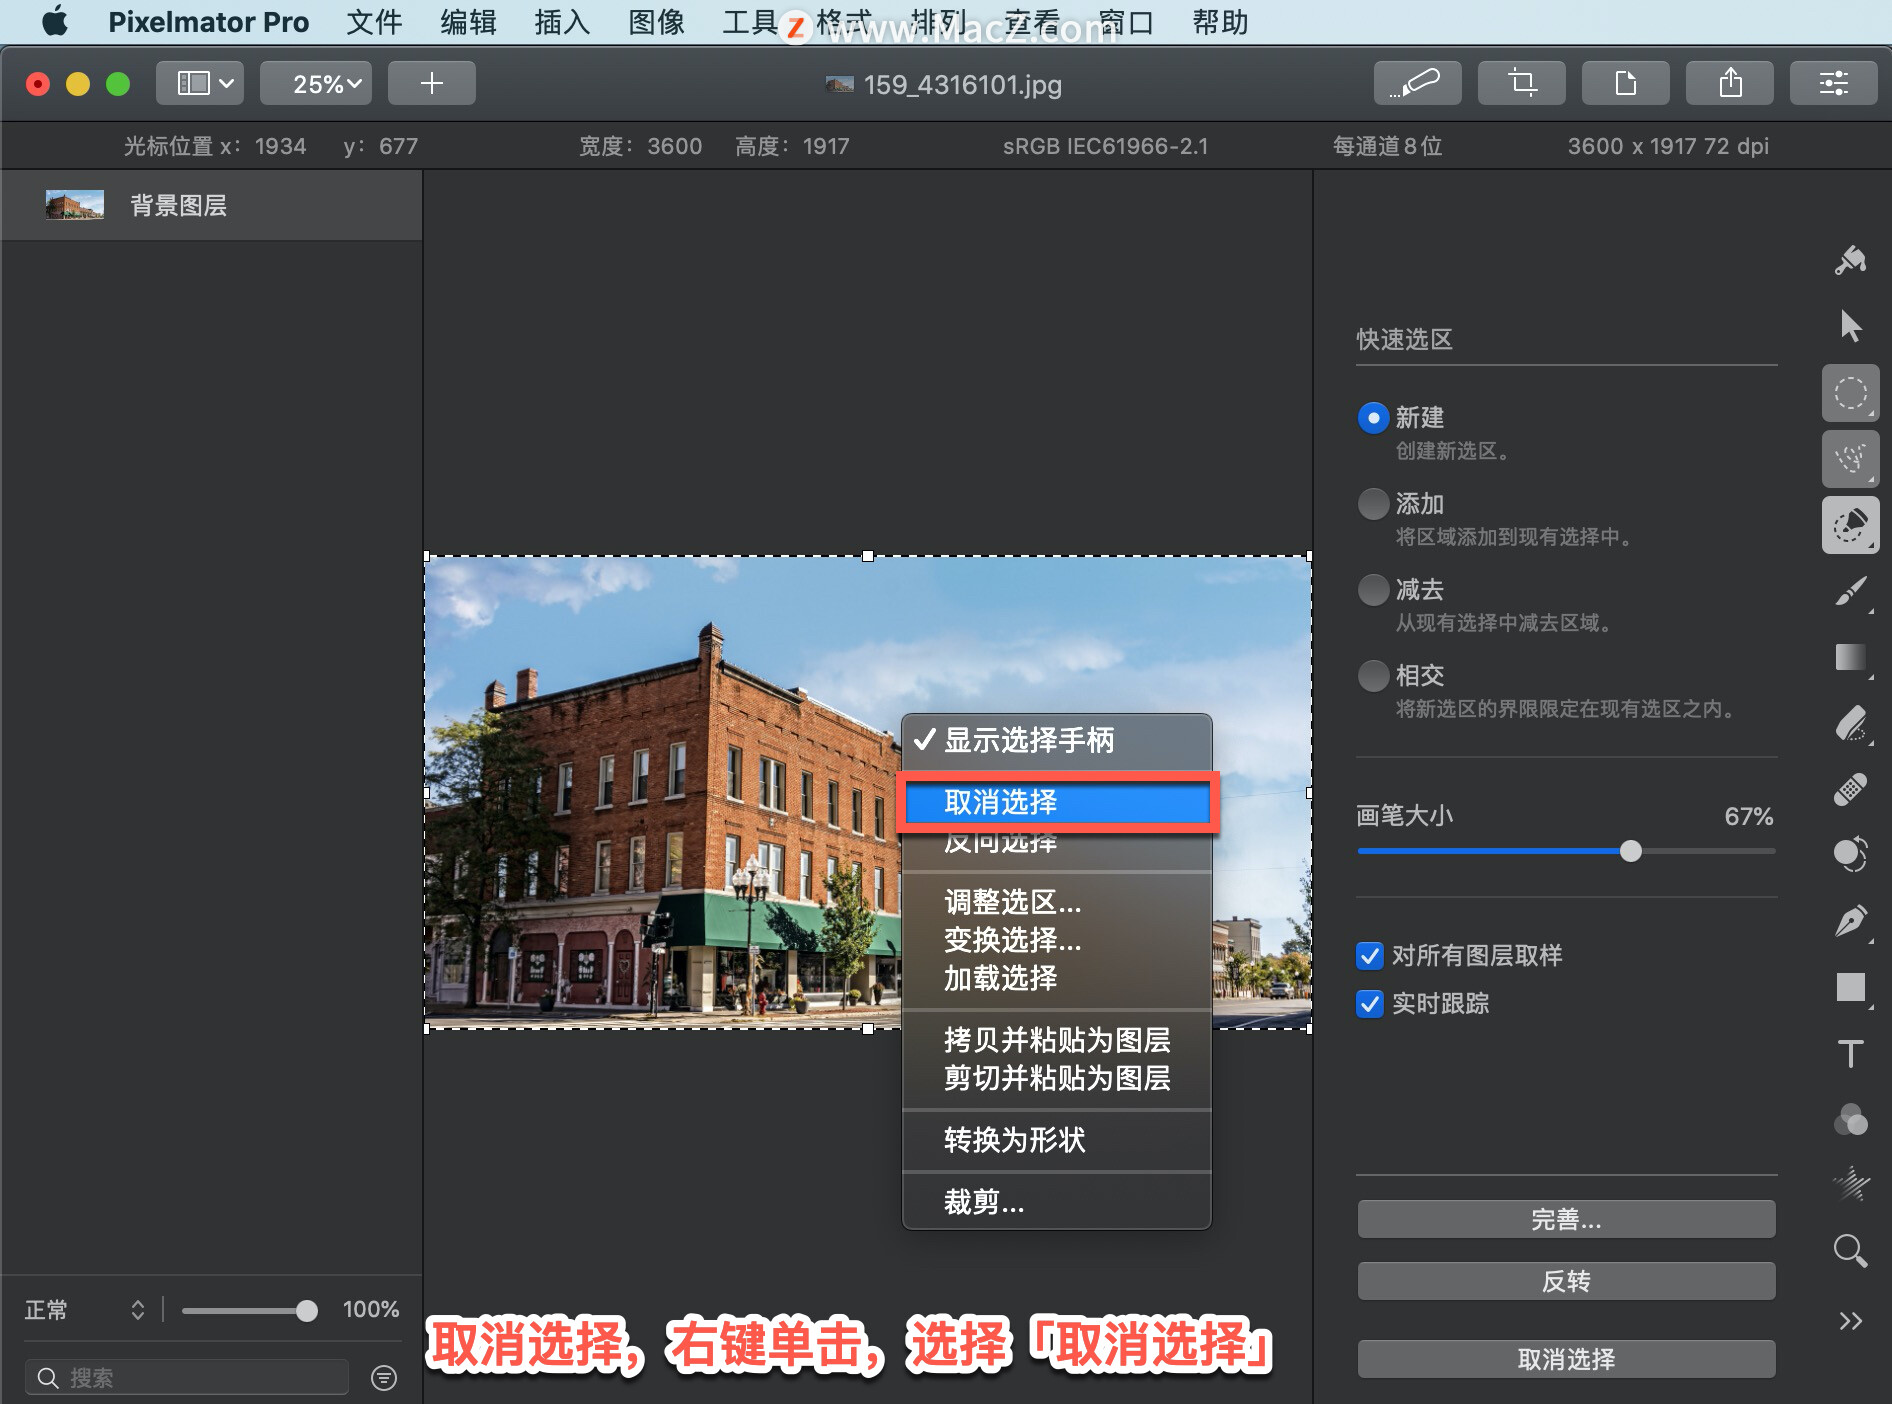The height and width of the screenshot is (1404, 1892).
Task: Open the Export/Share options
Action: click(1729, 83)
